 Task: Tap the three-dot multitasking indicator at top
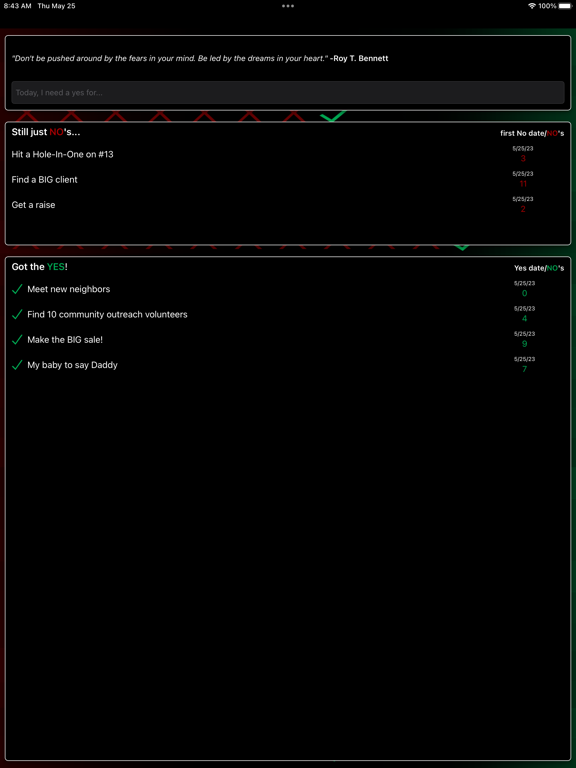click(x=288, y=6)
